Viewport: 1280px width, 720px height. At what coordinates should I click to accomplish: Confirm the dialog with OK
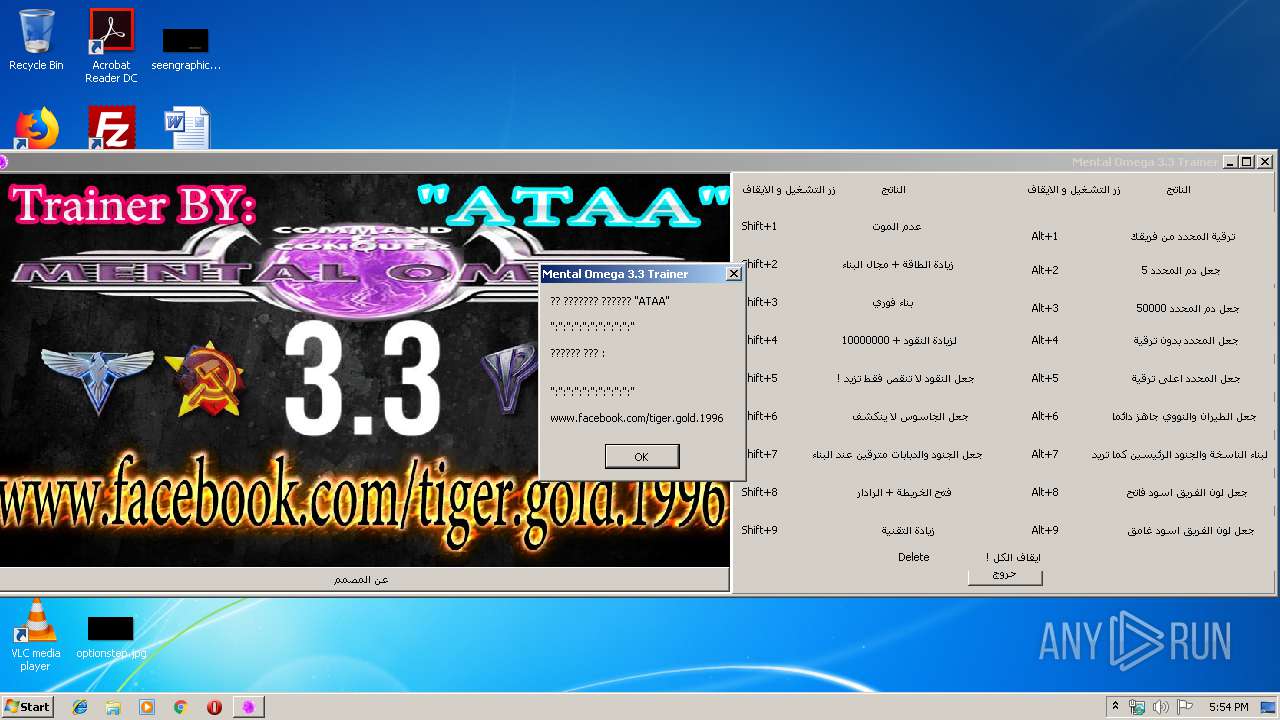point(642,456)
